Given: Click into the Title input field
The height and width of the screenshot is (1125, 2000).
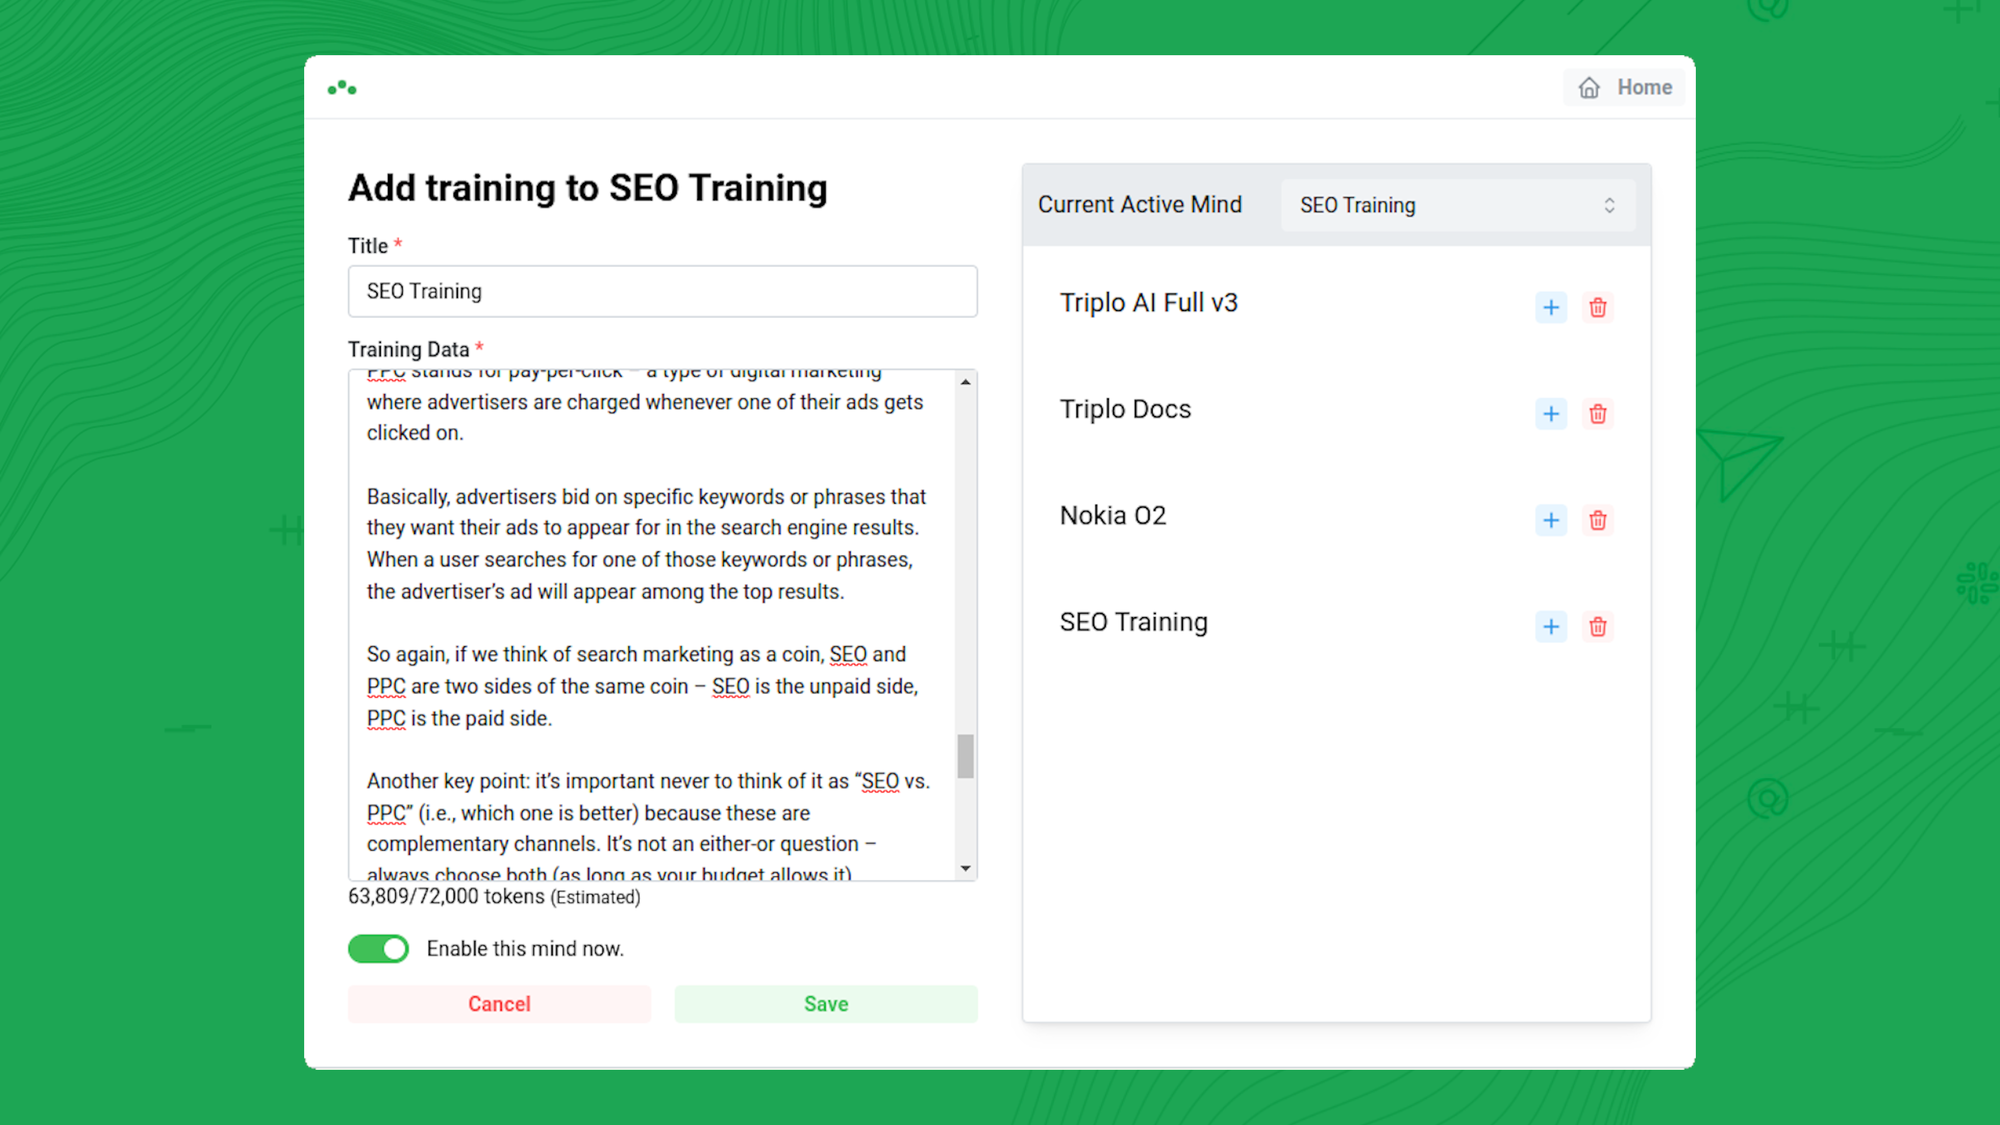Looking at the screenshot, I should click(x=662, y=291).
